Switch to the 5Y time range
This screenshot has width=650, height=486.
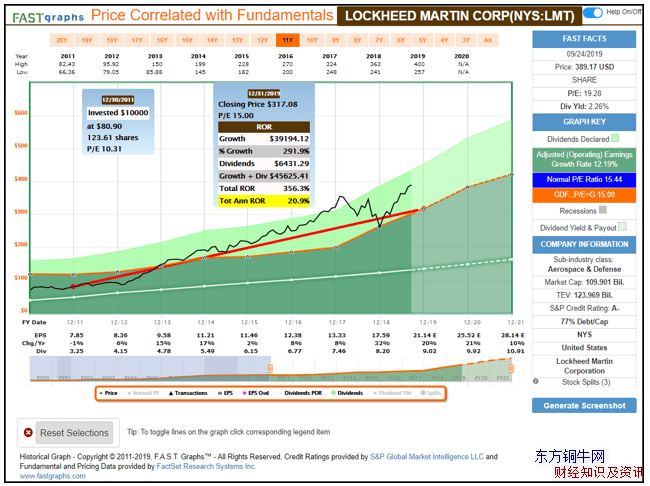[422, 40]
